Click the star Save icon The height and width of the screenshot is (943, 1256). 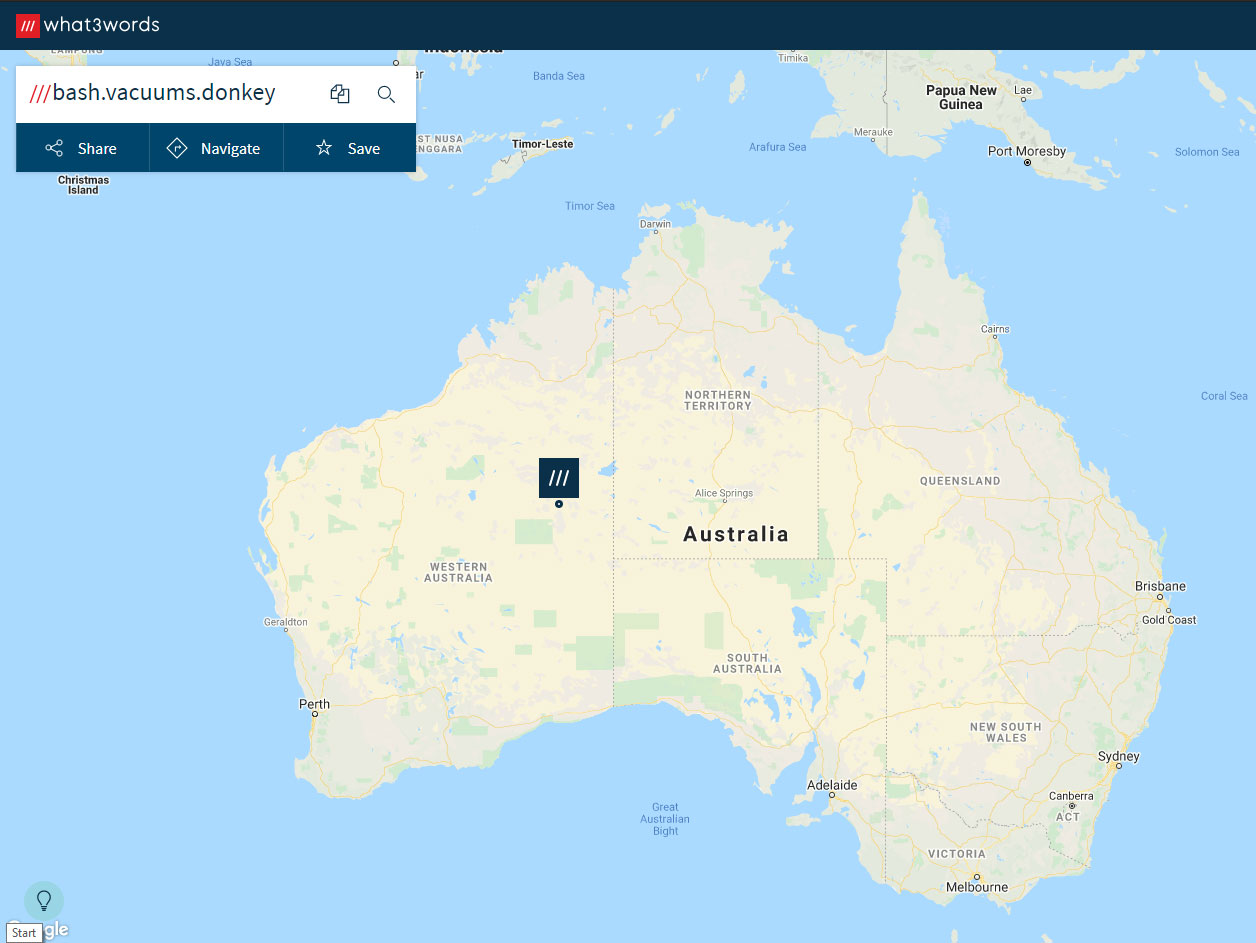(324, 148)
